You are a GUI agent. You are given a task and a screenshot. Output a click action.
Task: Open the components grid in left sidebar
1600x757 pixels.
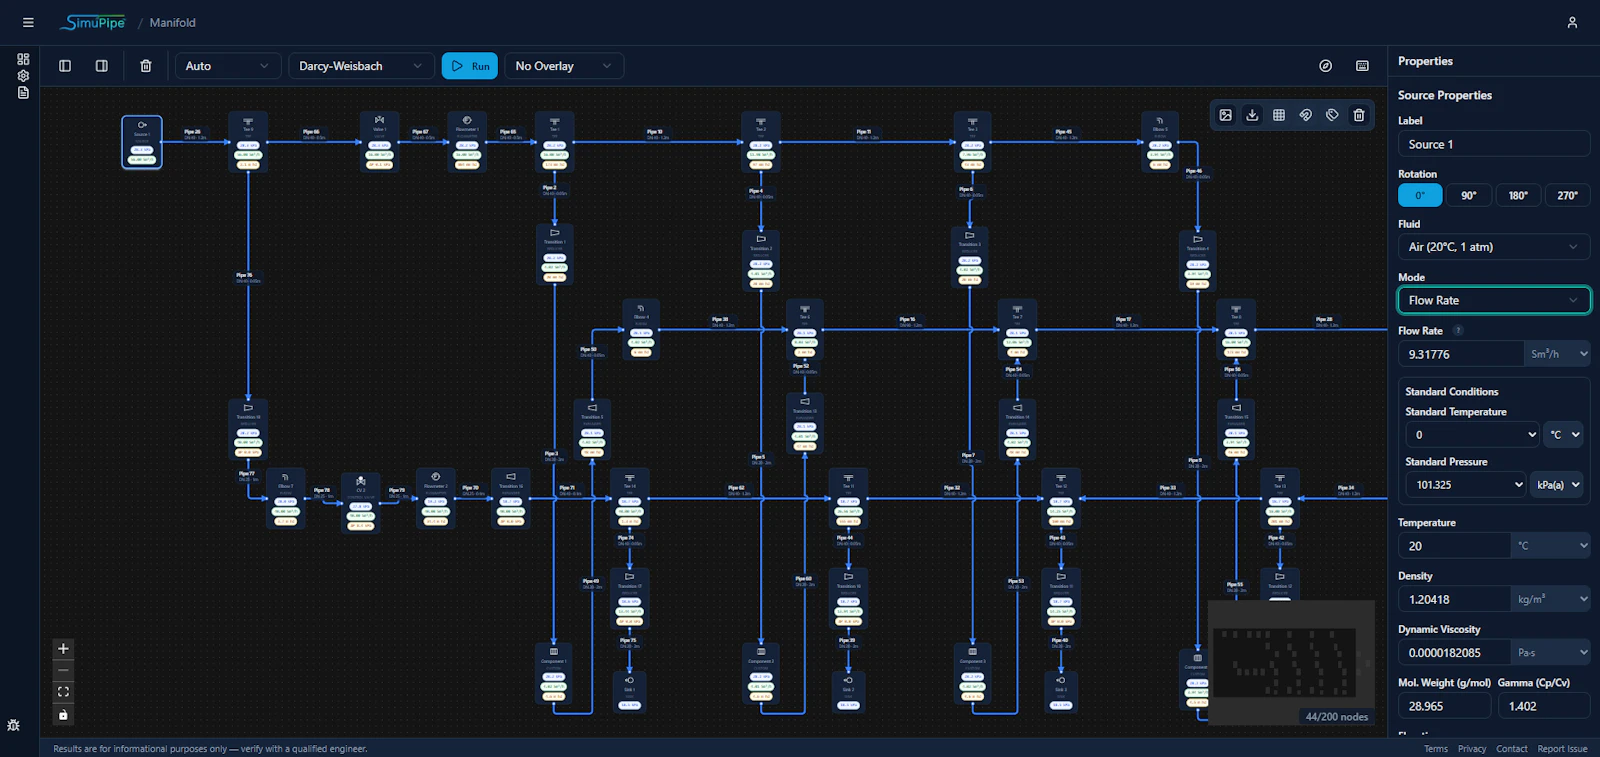(x=23, y=59)
